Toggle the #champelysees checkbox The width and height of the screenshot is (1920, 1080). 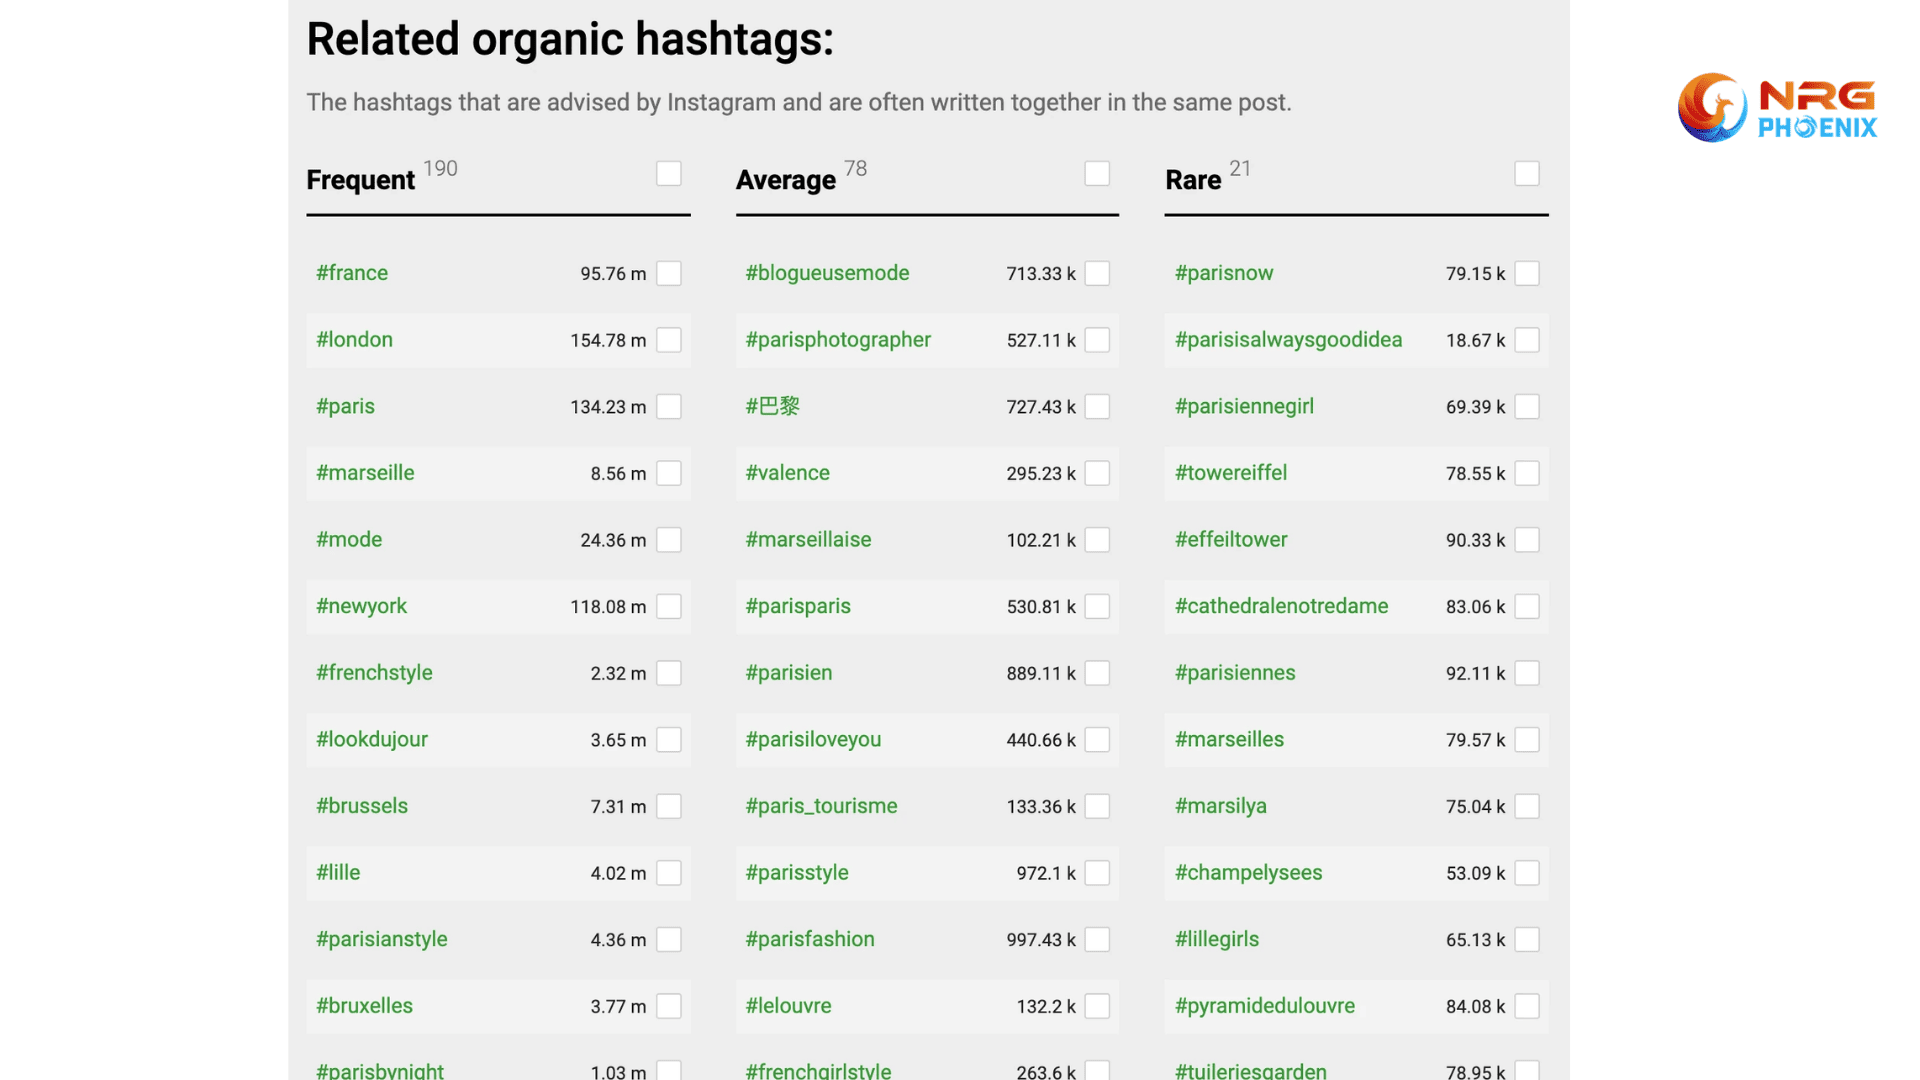[1527, 873]
